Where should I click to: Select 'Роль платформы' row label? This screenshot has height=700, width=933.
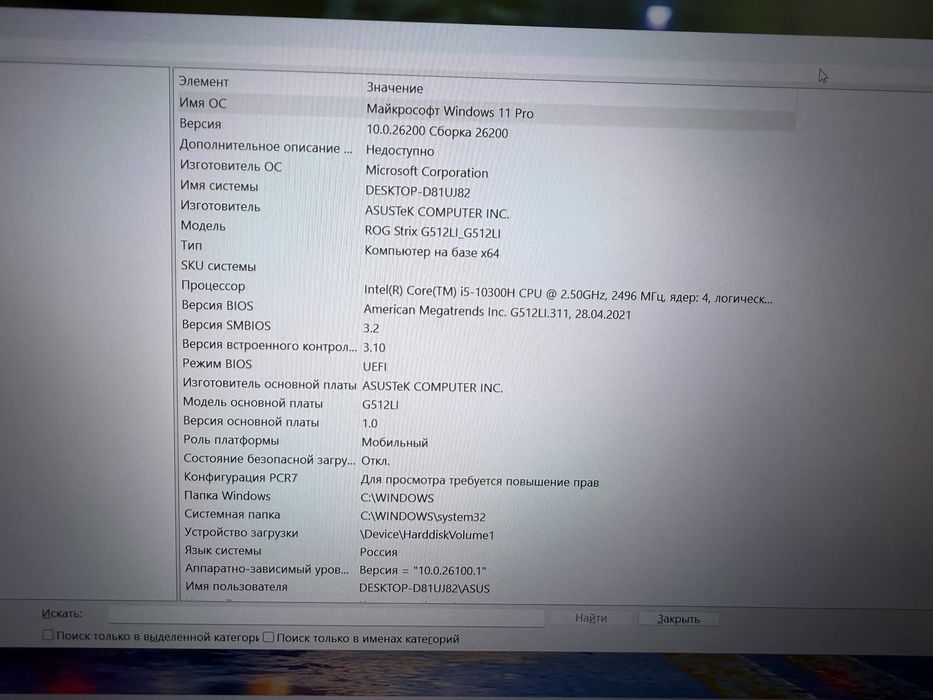[x=231, y=440]
